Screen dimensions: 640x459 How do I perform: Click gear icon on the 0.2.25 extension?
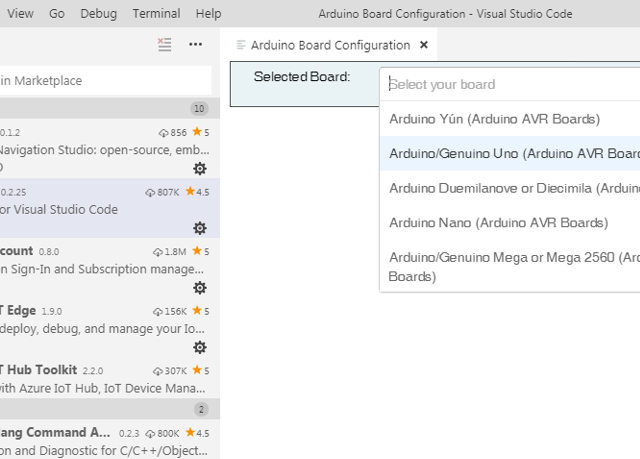pyautogui.click(x=200, y=228)
